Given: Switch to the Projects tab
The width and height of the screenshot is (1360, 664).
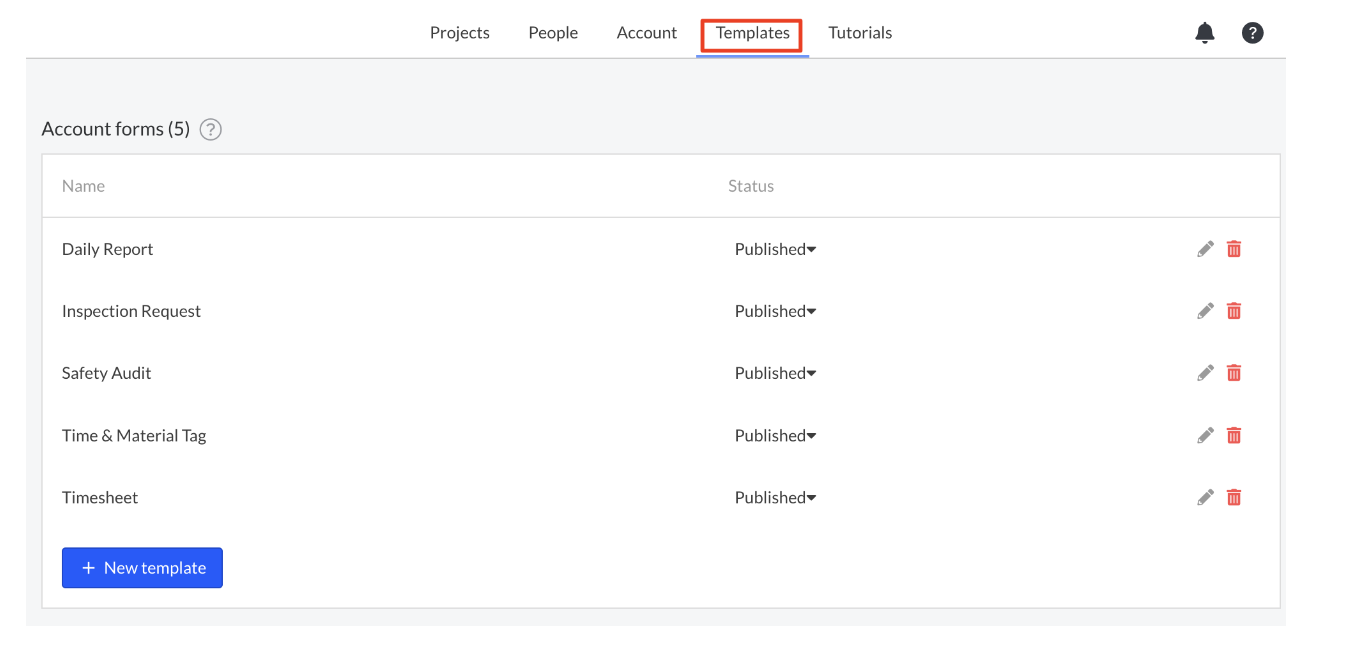Looking at the screenshot, I should pos(459,32).
